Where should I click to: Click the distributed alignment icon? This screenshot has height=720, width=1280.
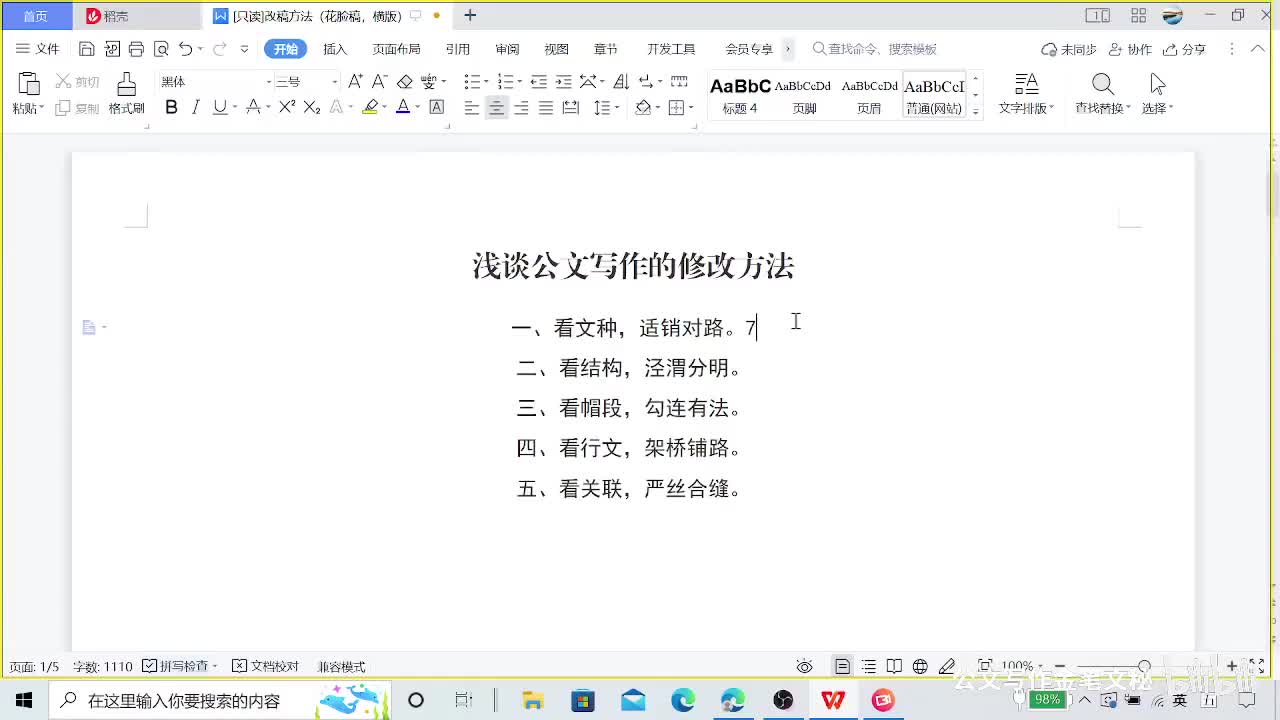point(571,107)
